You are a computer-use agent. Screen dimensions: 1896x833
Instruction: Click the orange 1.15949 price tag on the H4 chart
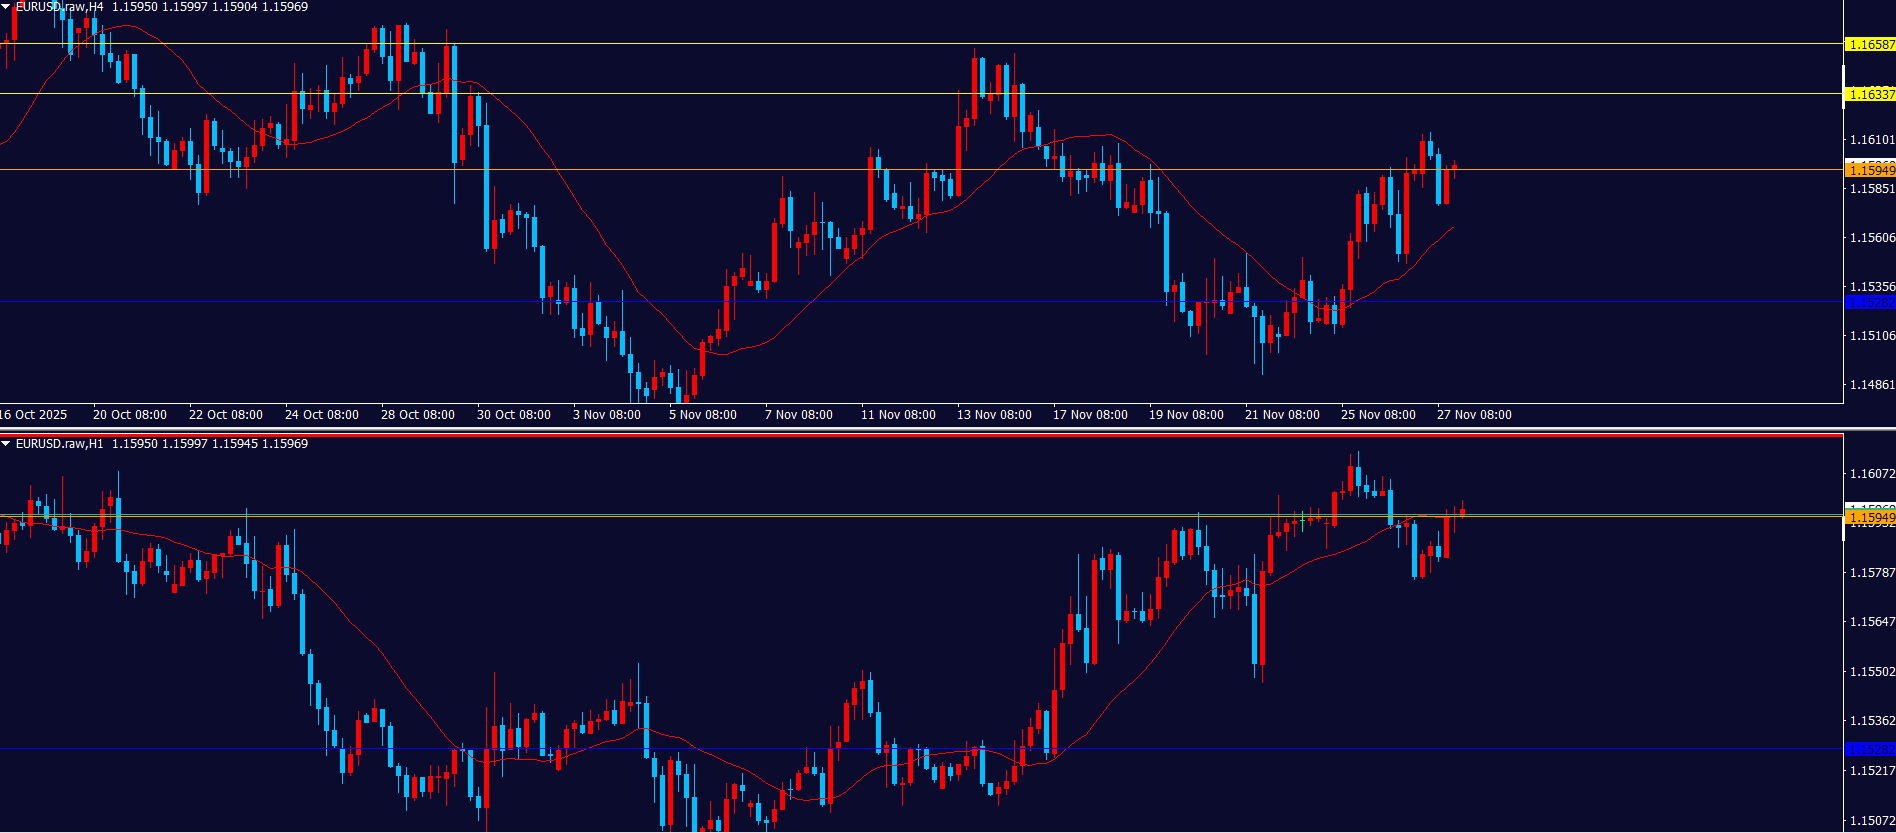[1870, 171]
